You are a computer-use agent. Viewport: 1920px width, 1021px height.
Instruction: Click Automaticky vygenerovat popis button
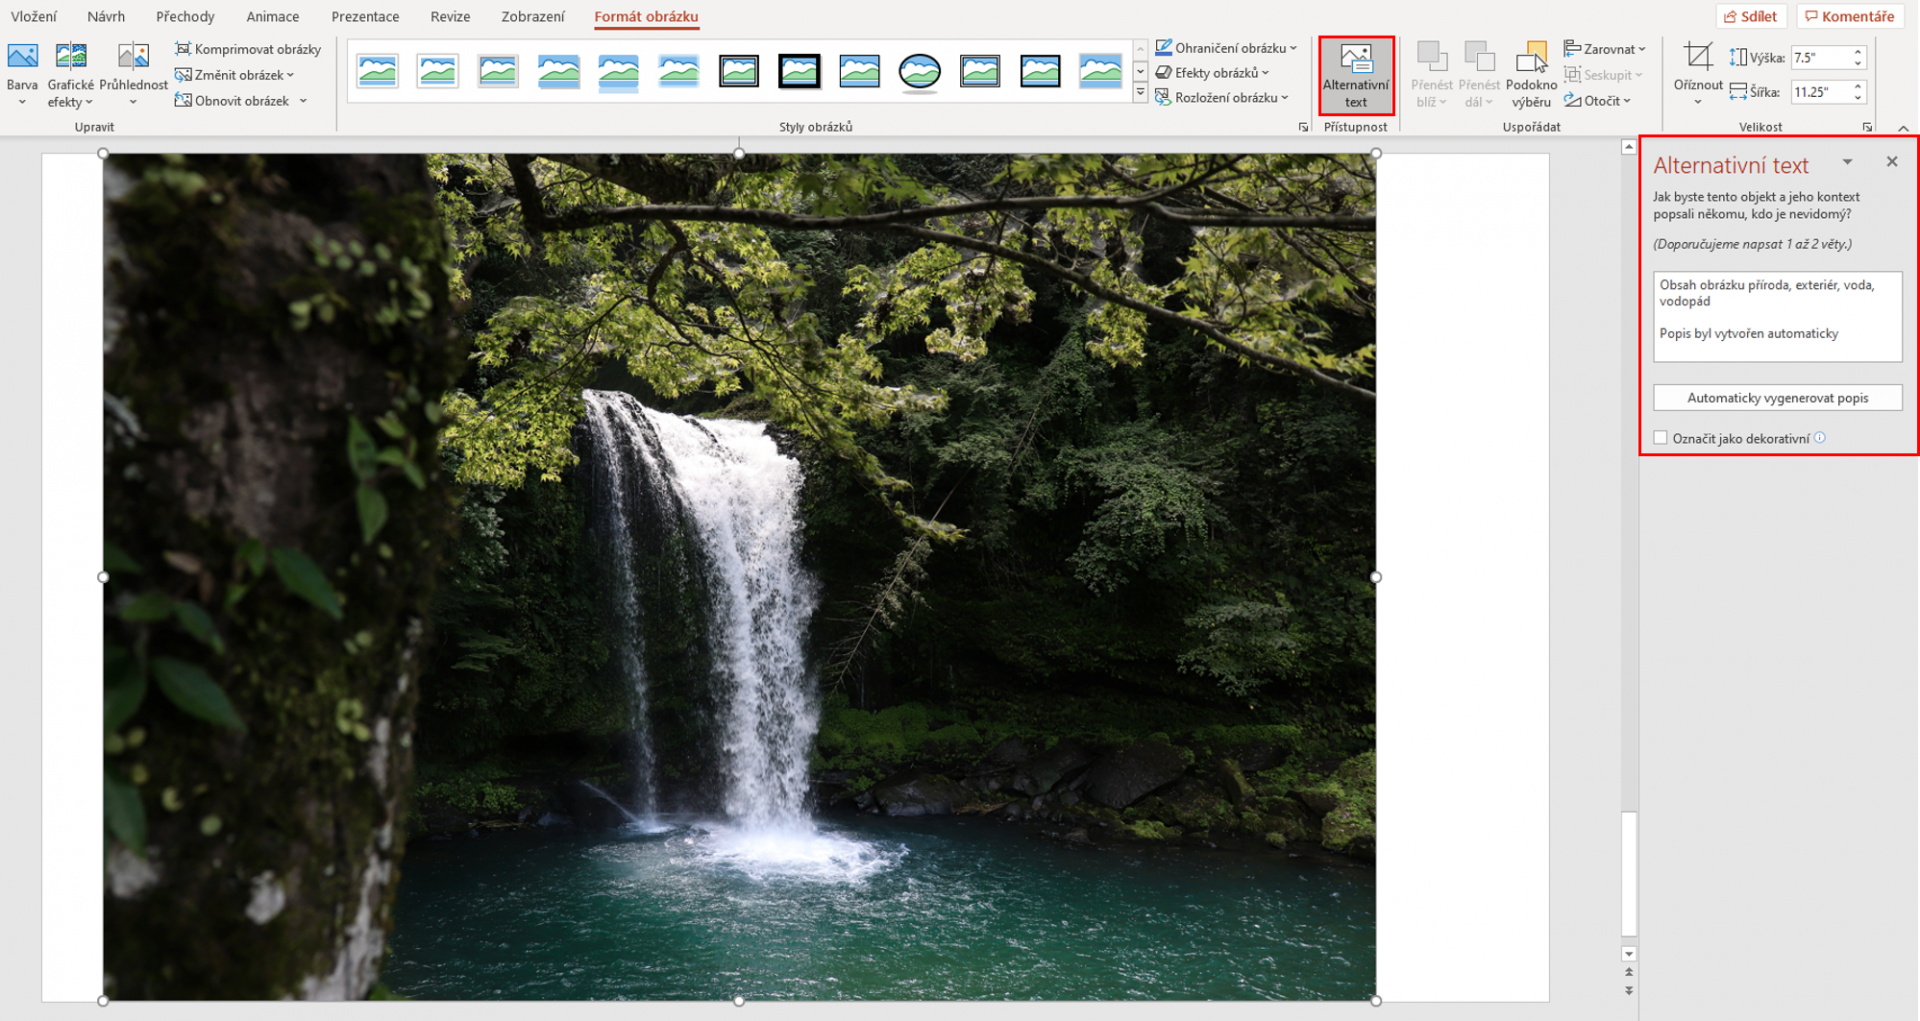[1777, 397]
